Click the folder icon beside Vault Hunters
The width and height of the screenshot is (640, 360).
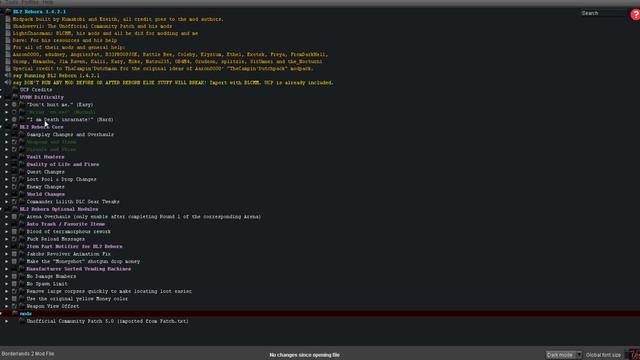pos(22,157)
